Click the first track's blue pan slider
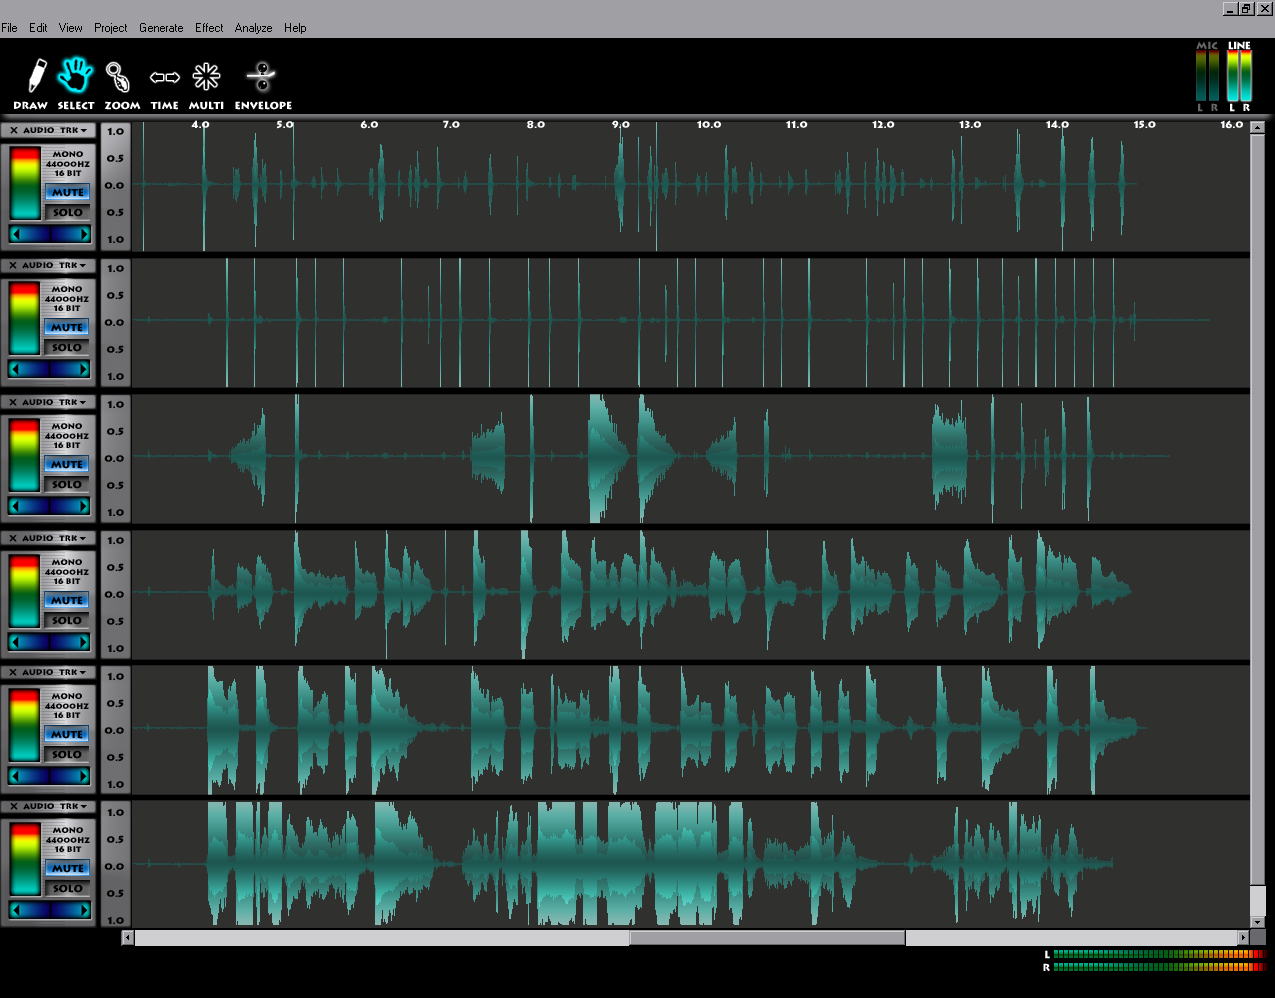 (x=50, y=234)
